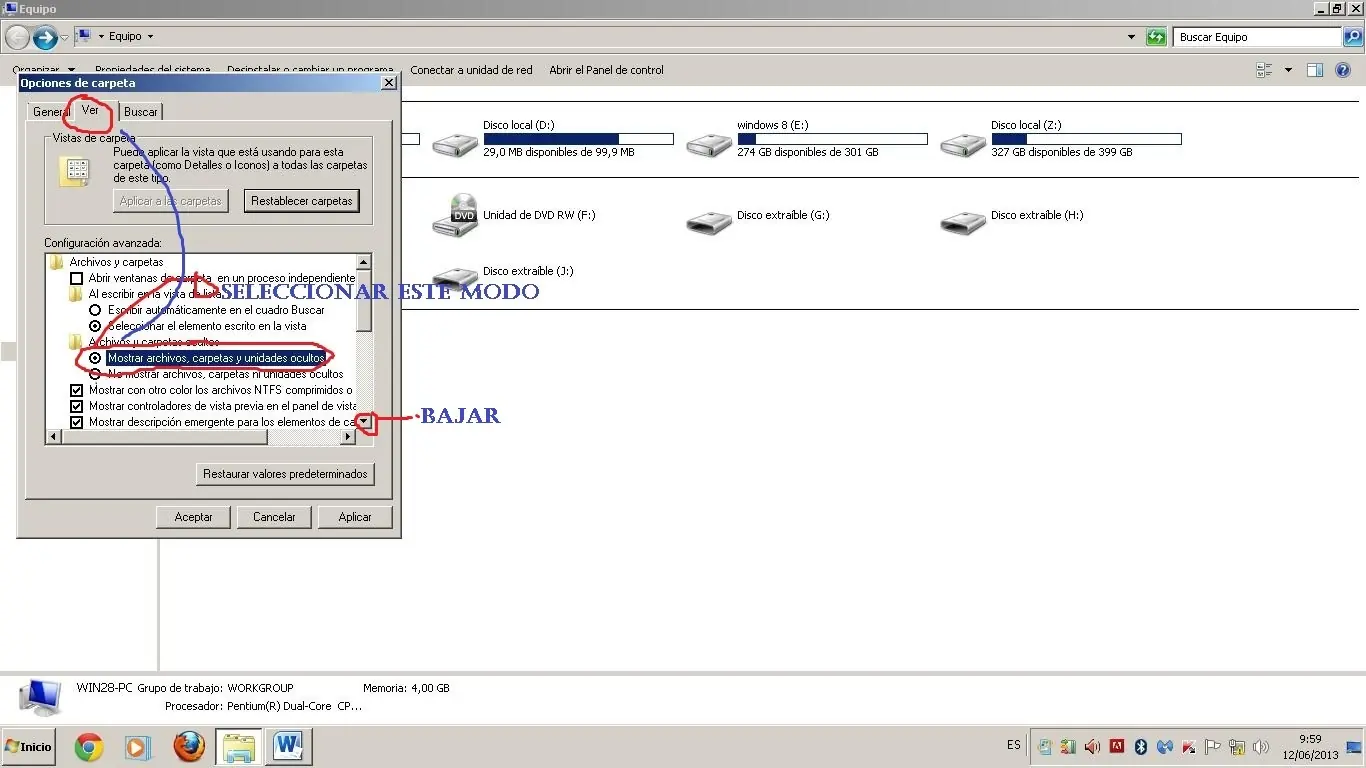Select the Unidad de DVD RW (F:) icon
The width and height of the screenshot is (1366, 768).
[x=455, y=215]
